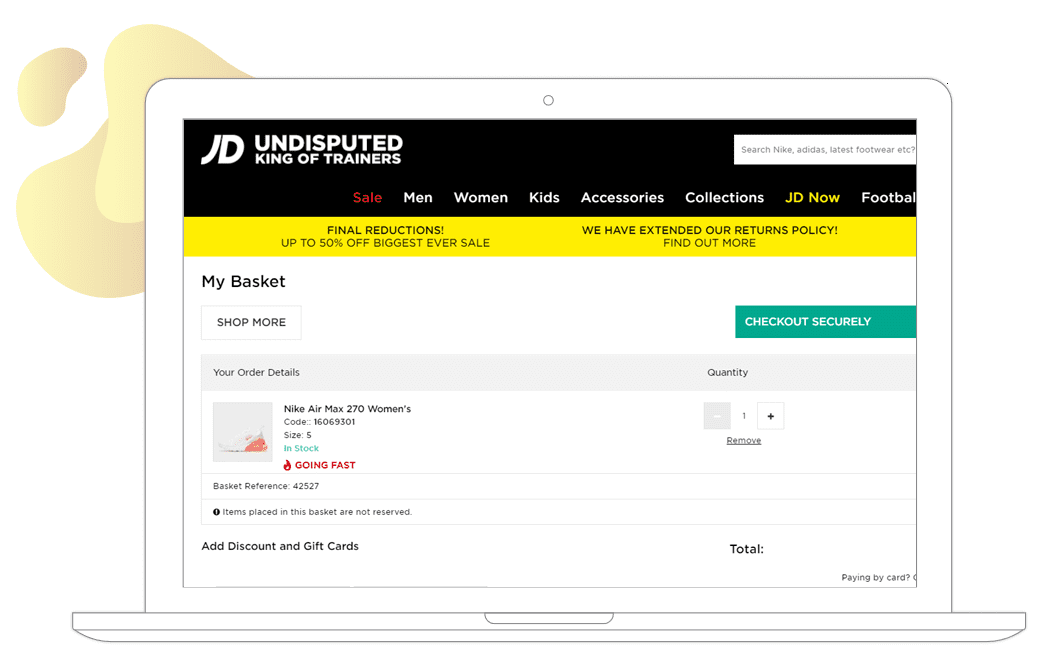This screenshot has width=1044, height=652.
Task: Click the Quantity column header
Action: click(x=728, y=372)
